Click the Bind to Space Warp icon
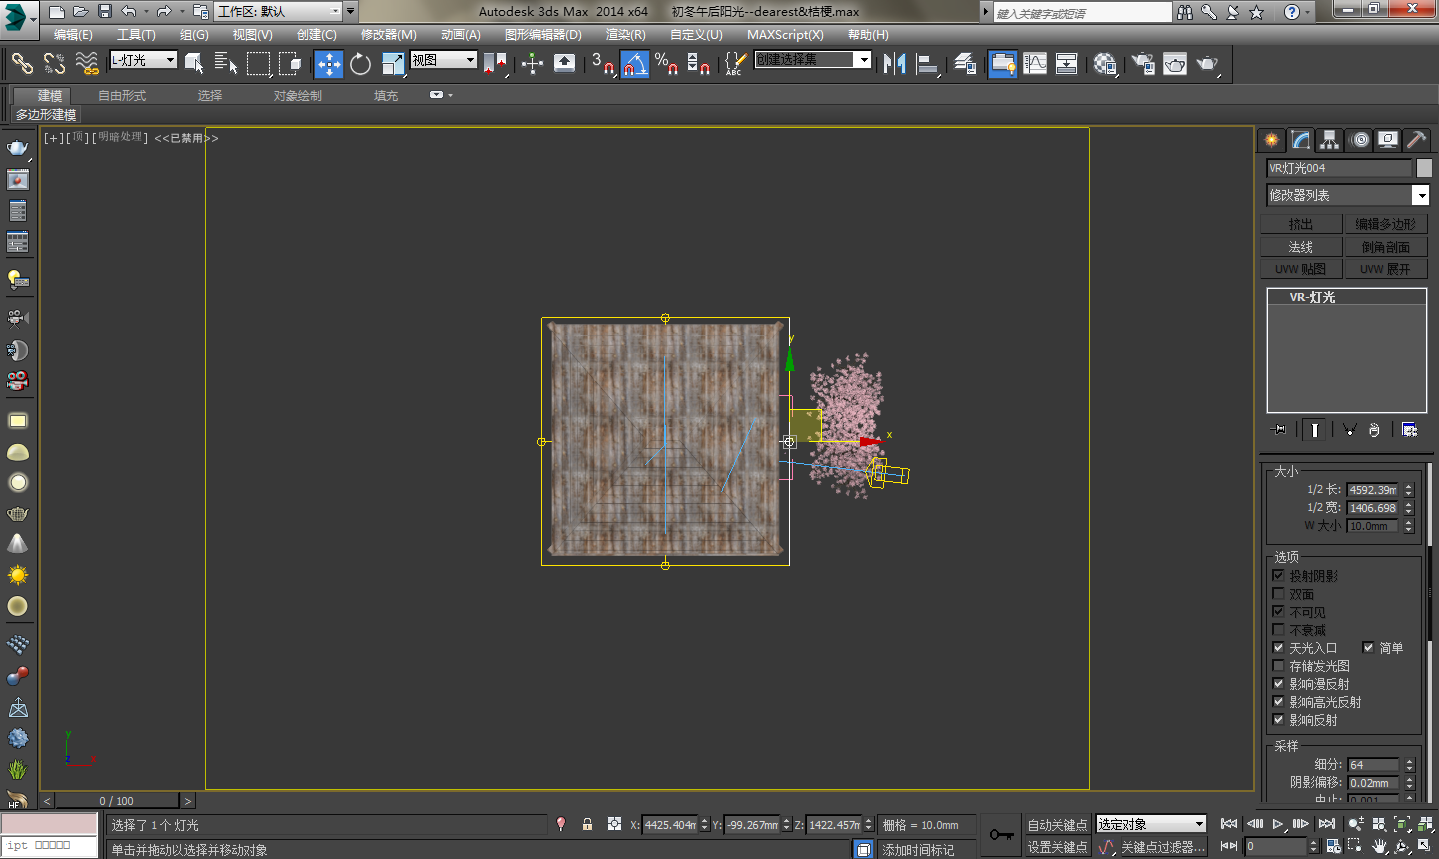1439x859 pixels. click(x=87, y=64)
